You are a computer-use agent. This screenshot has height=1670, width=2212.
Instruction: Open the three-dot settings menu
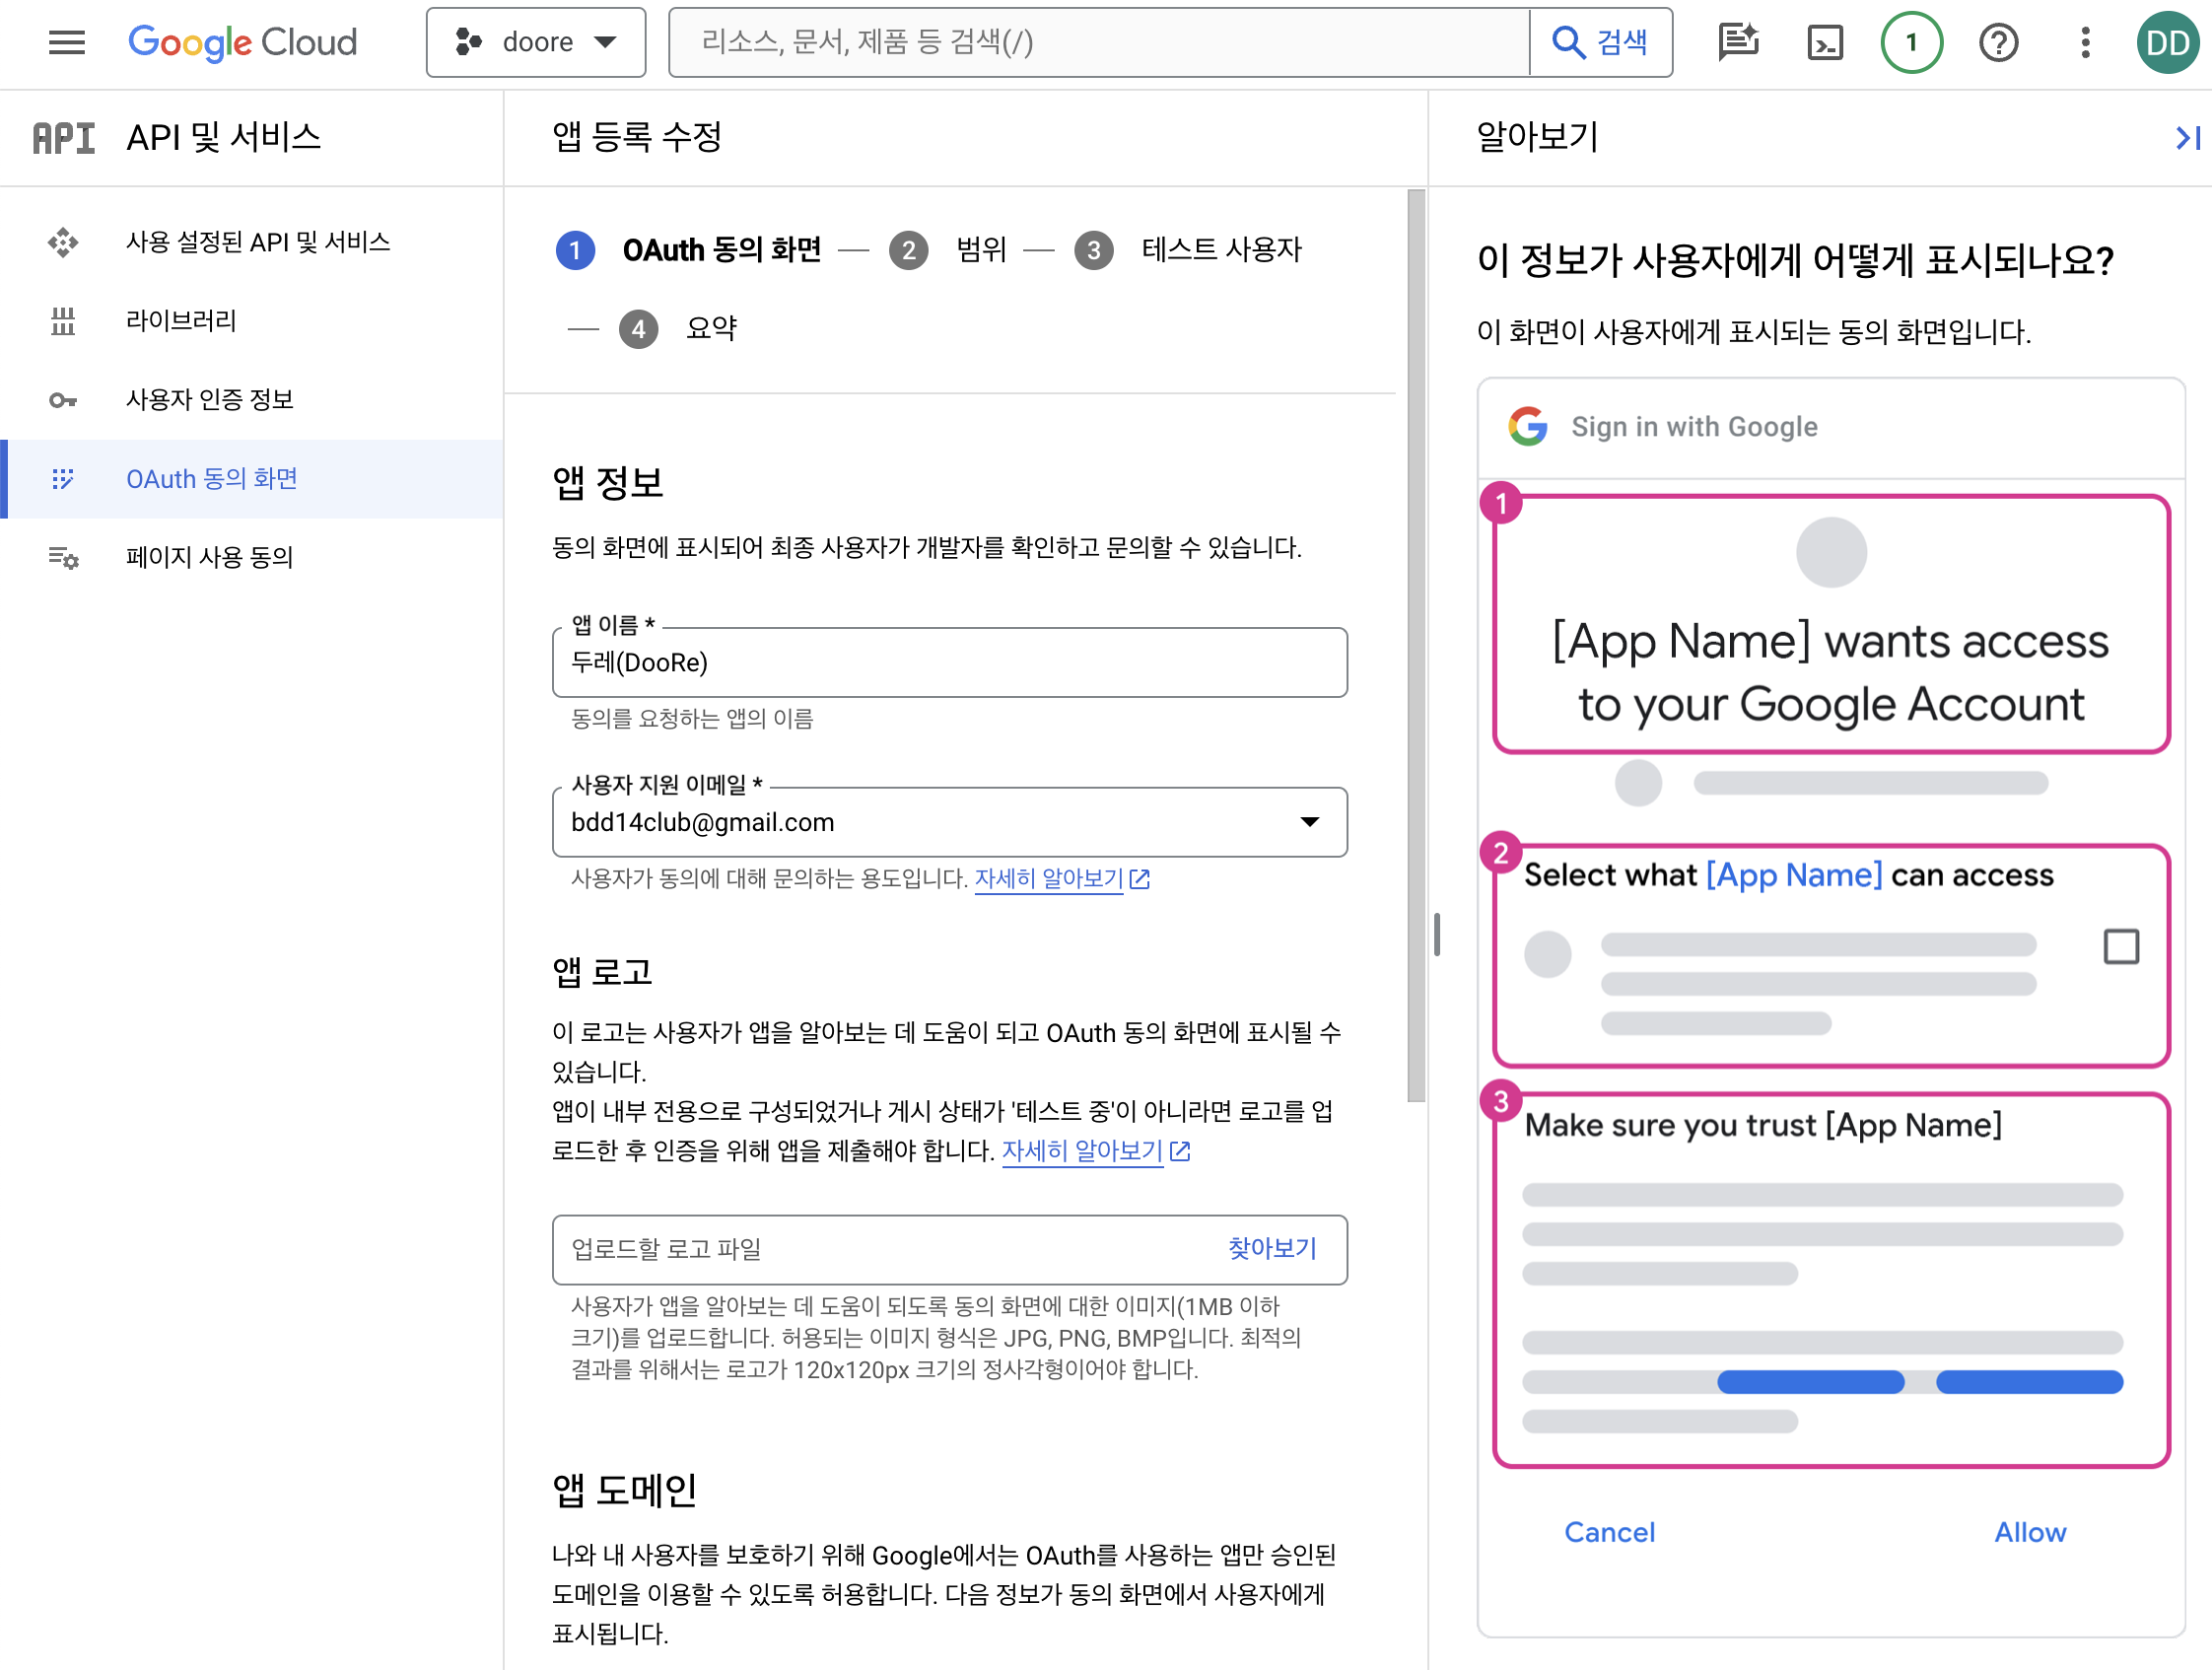pyautogui.click(x=2085, y=42)
